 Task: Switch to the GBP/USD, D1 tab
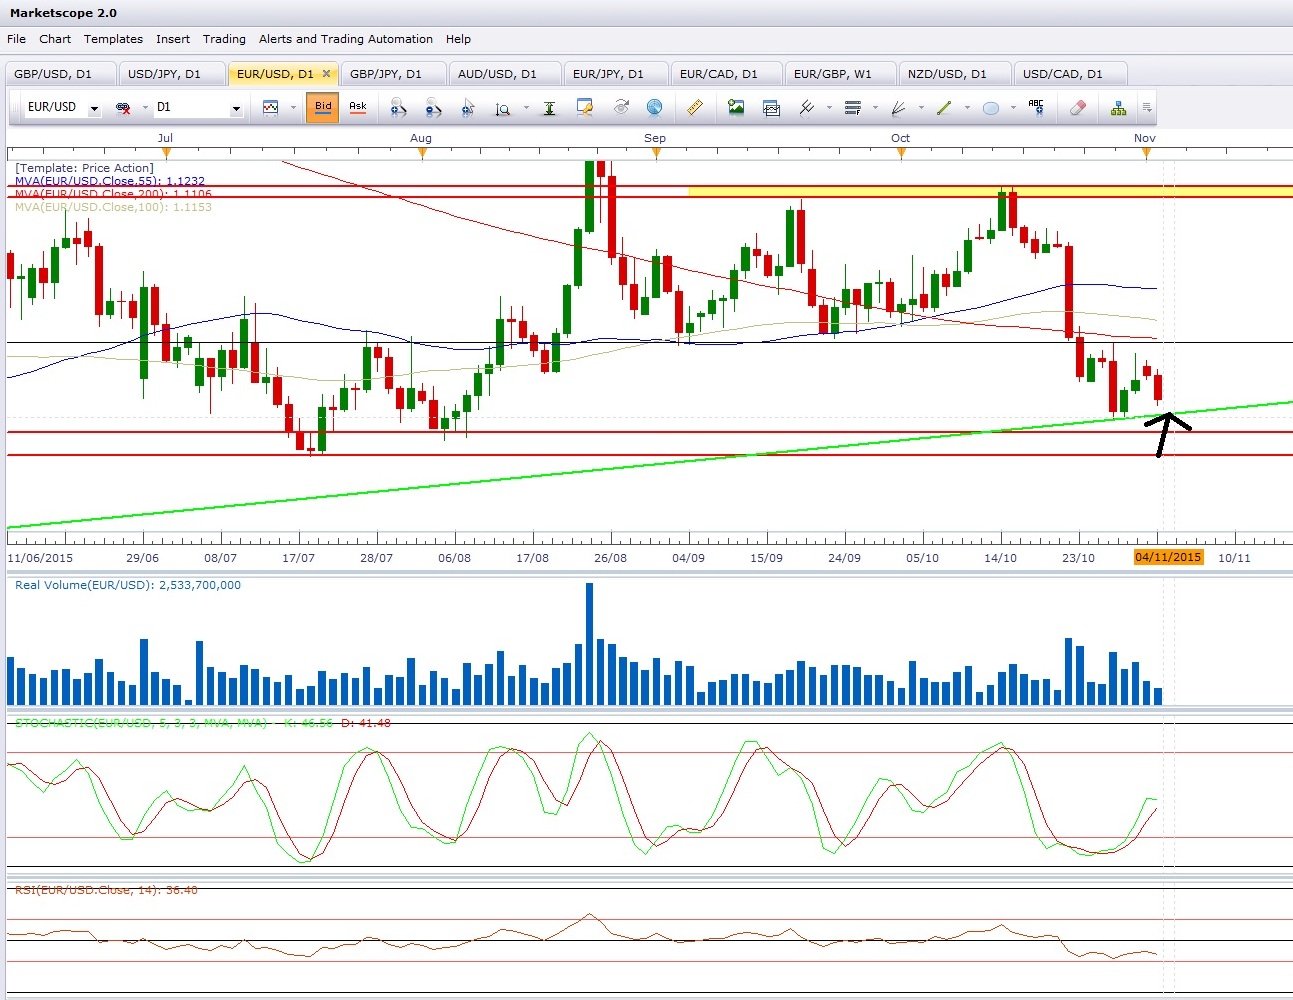[60, 74]
